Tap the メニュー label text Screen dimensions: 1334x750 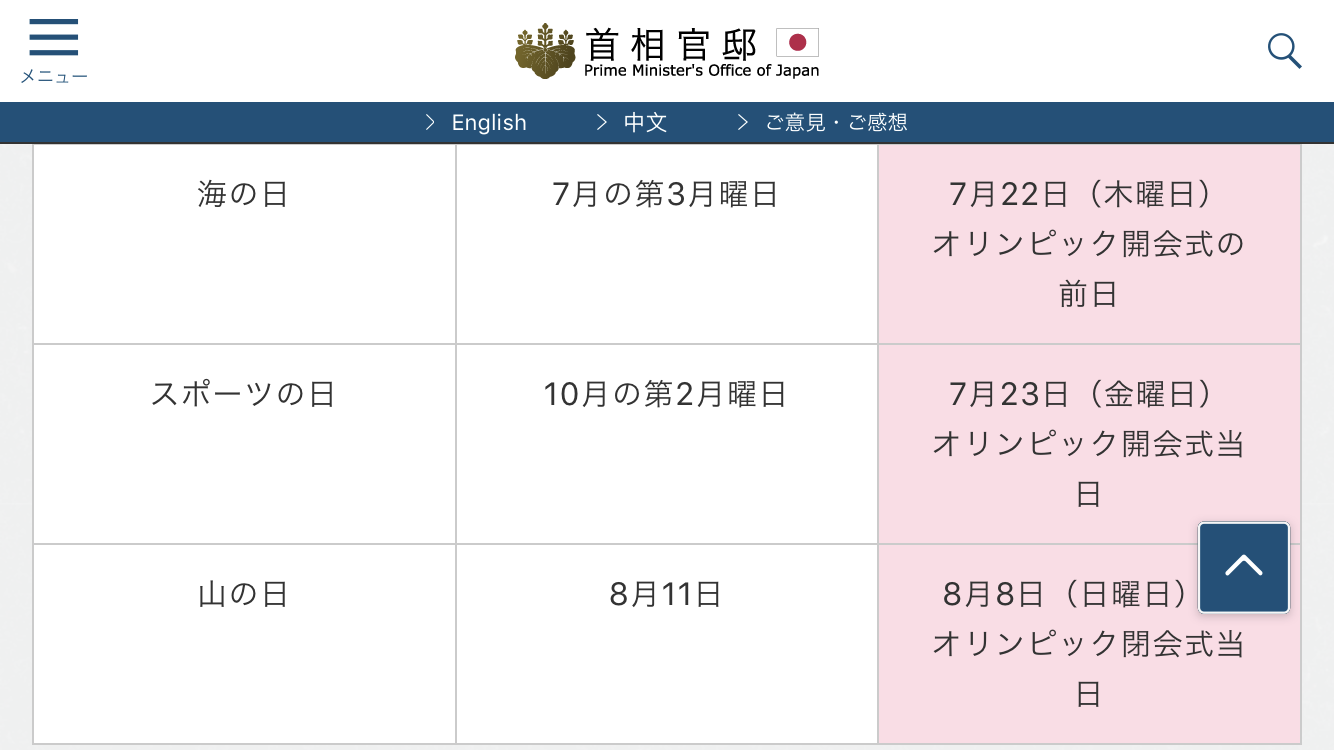pos(54,77)
